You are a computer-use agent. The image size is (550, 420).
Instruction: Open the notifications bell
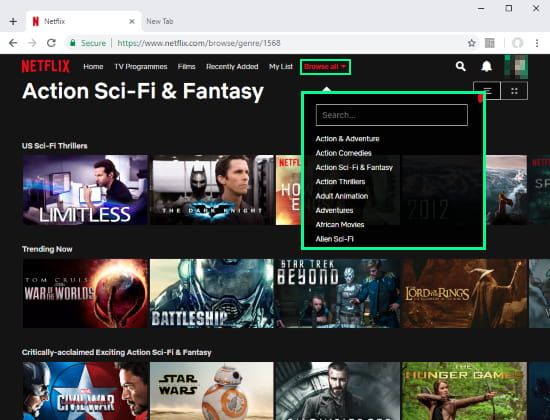[486, 66]
